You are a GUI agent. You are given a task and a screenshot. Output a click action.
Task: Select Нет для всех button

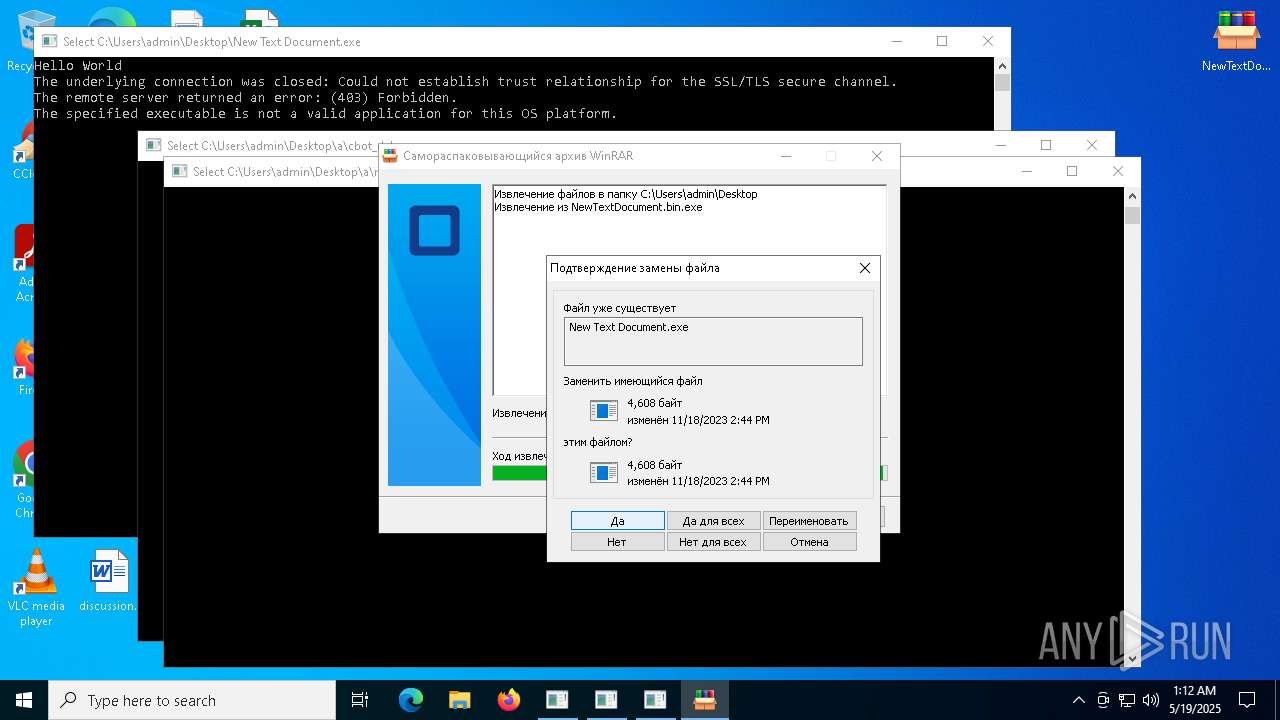point(713,542)
